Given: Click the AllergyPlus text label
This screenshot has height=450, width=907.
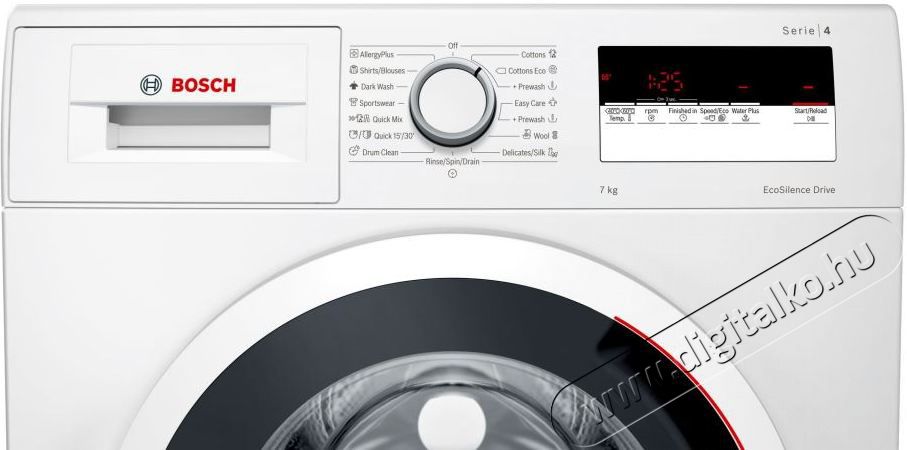Looking at the screenshot, I should pos(377,54).
